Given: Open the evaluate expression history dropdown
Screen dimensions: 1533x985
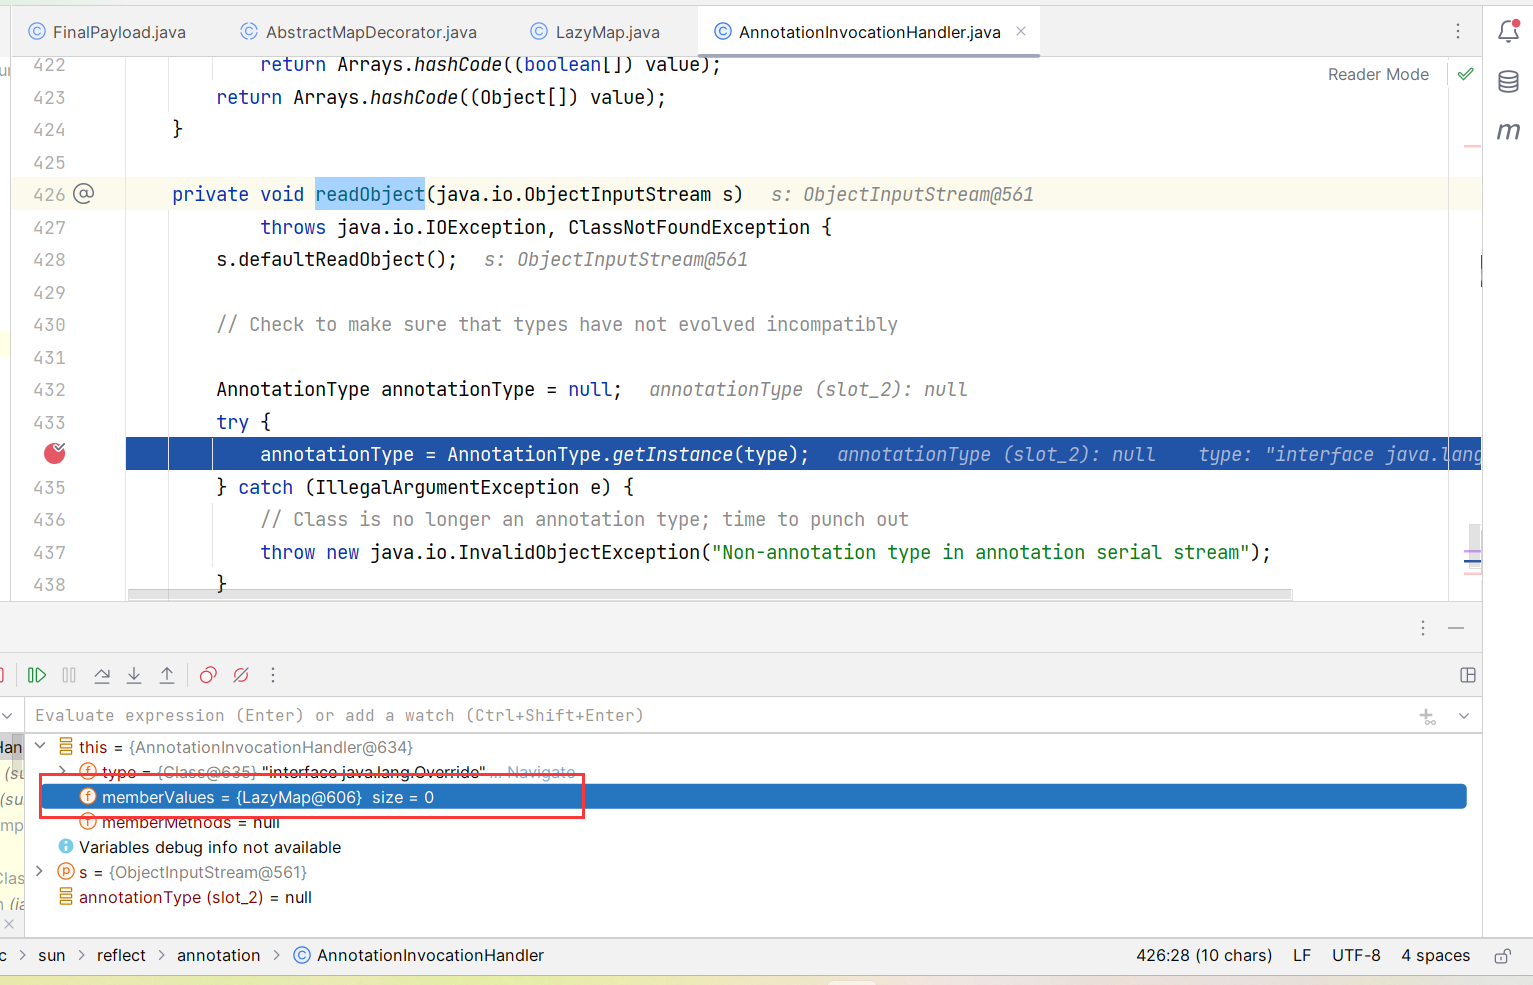Looking at the screenshot, I should pyautogui.click(x=1464, y=716).
